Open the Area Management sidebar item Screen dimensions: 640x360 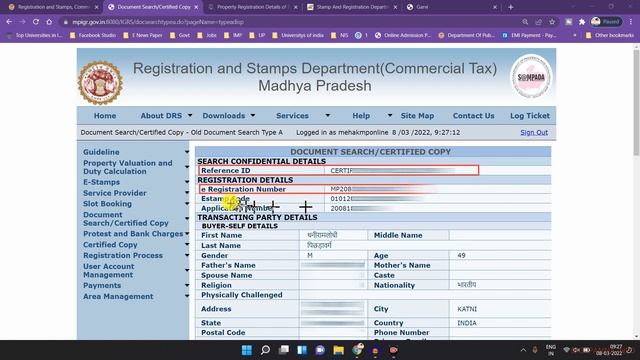click(118, 297)
